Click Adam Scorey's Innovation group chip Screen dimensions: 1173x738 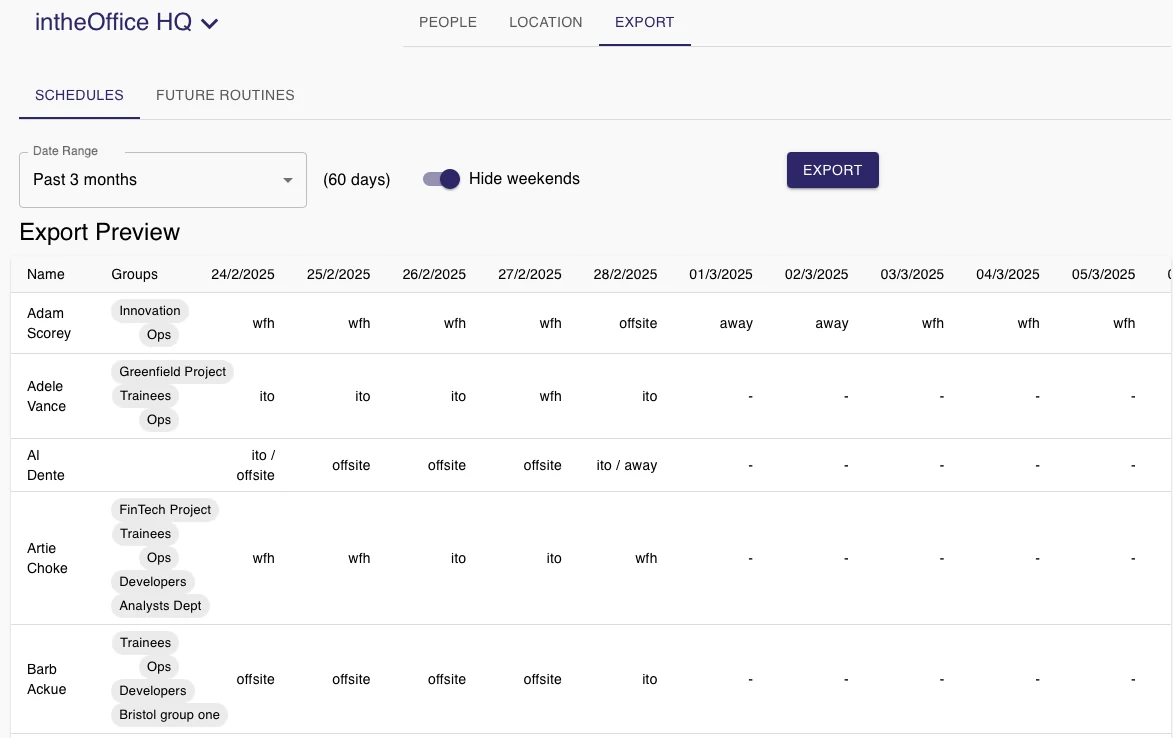point(150,311)
